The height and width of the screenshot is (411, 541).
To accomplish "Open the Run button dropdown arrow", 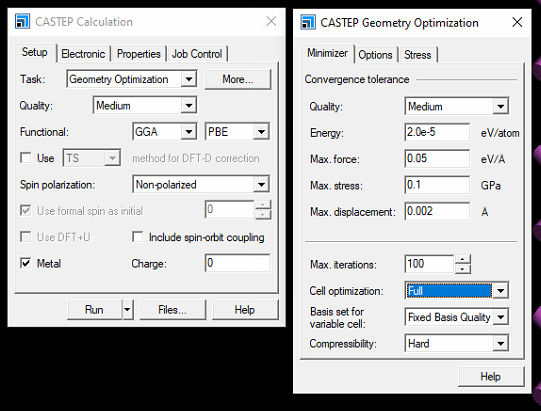I will click(127, 310).
